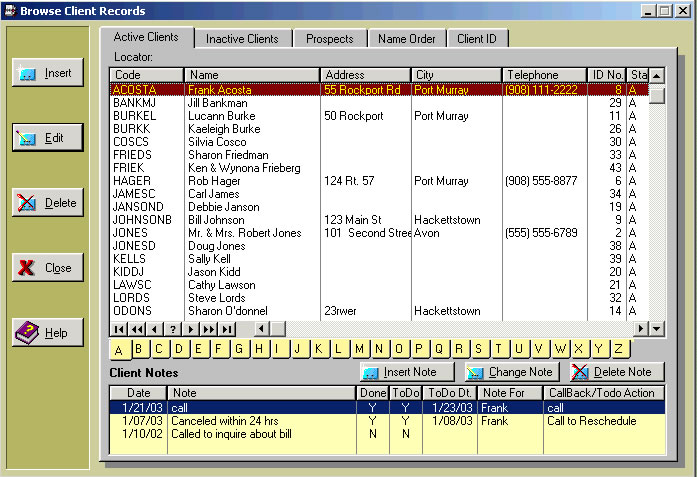Click Delete Note button
The width and height of the screenshot is (697, 477).
tap(611, 372)
